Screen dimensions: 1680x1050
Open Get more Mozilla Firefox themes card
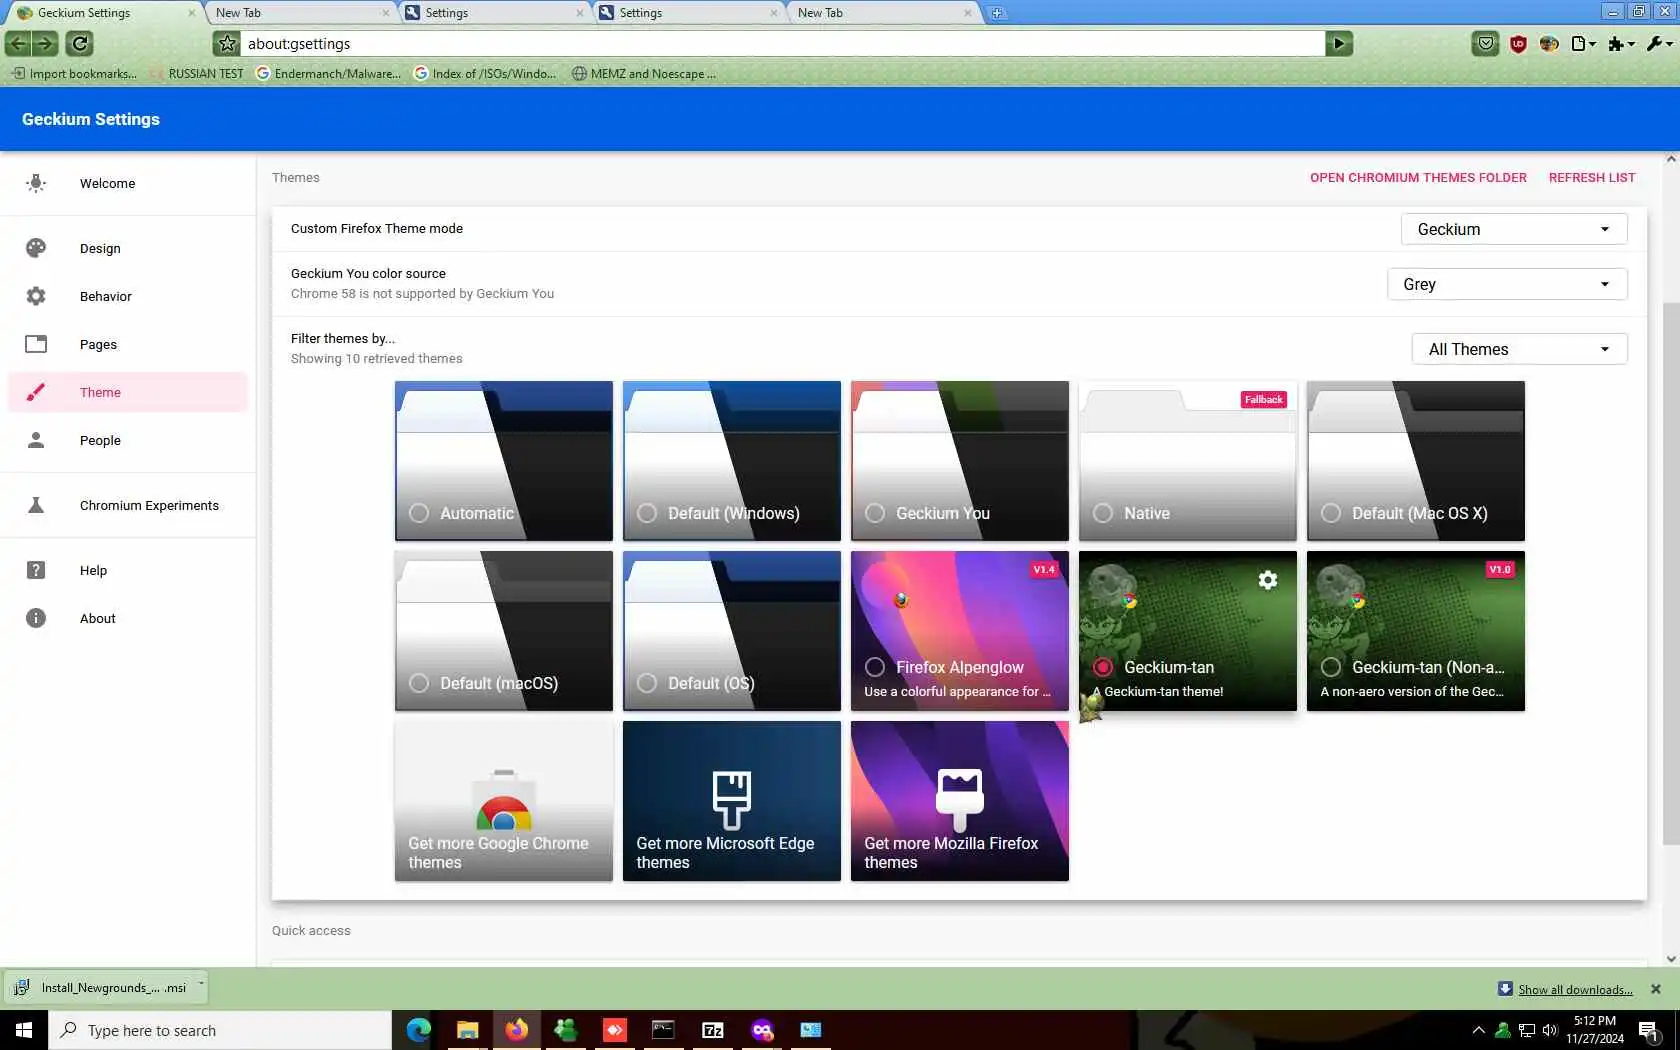pos(960,801)
